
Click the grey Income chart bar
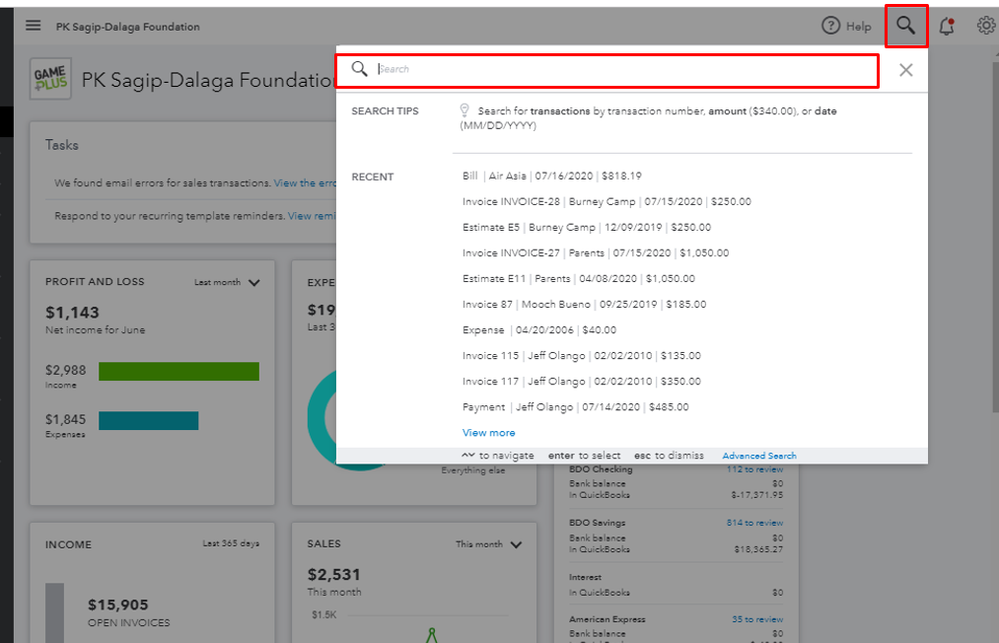[x=54, y=612]
